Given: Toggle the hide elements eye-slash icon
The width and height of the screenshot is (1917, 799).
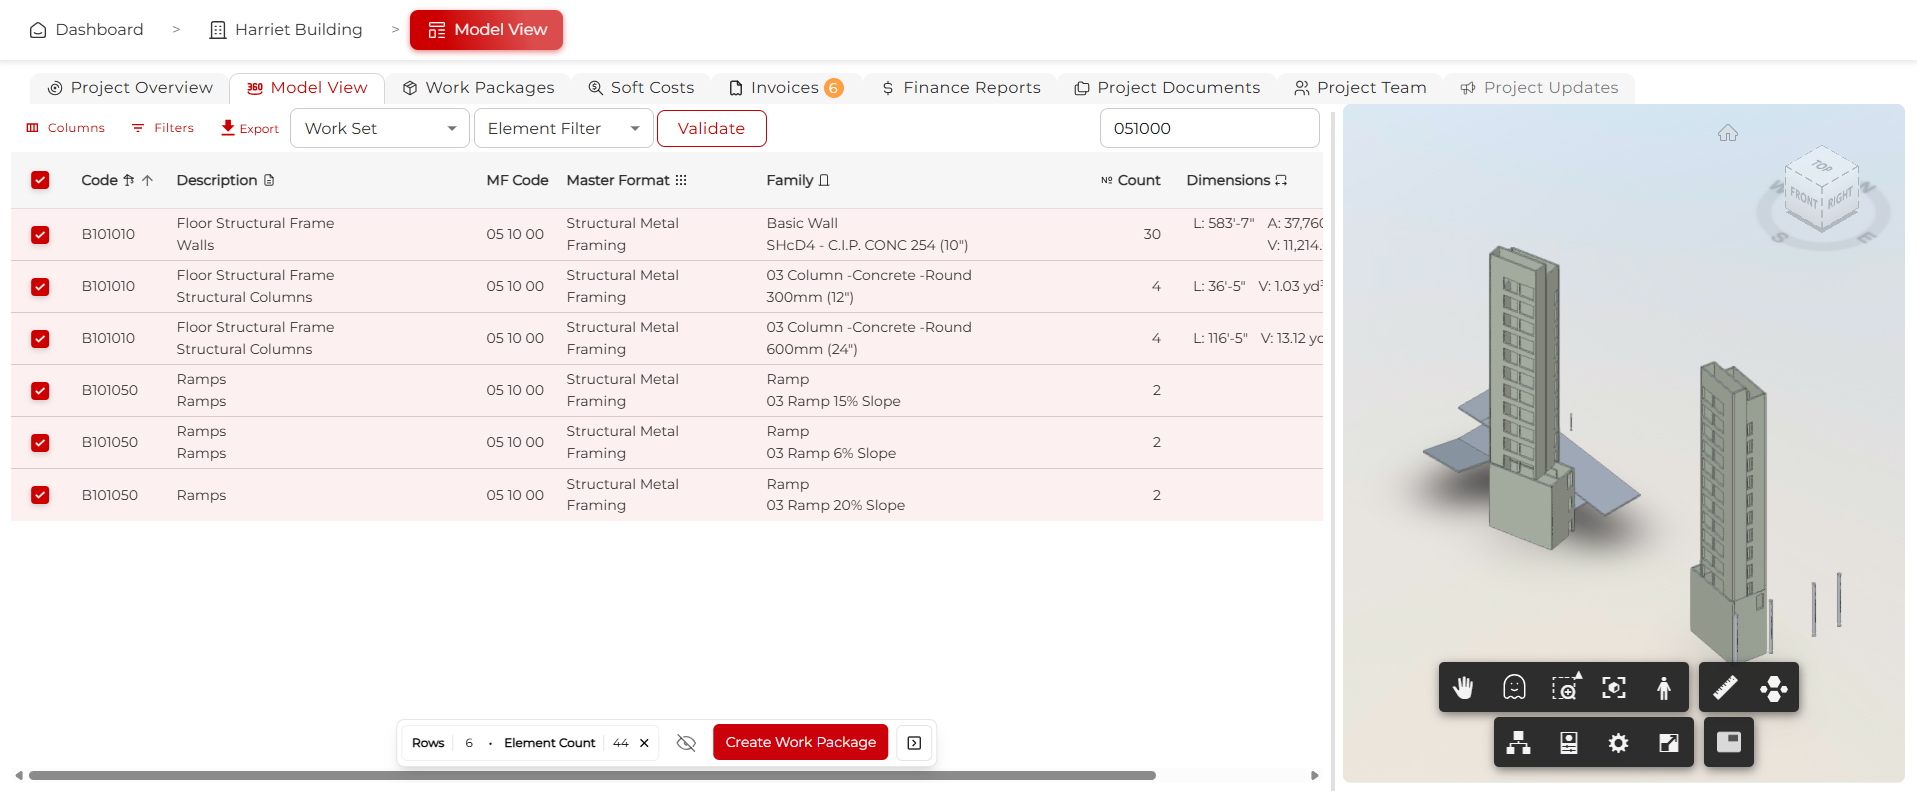Looking at the screenshot, I should tap(686, 743).
